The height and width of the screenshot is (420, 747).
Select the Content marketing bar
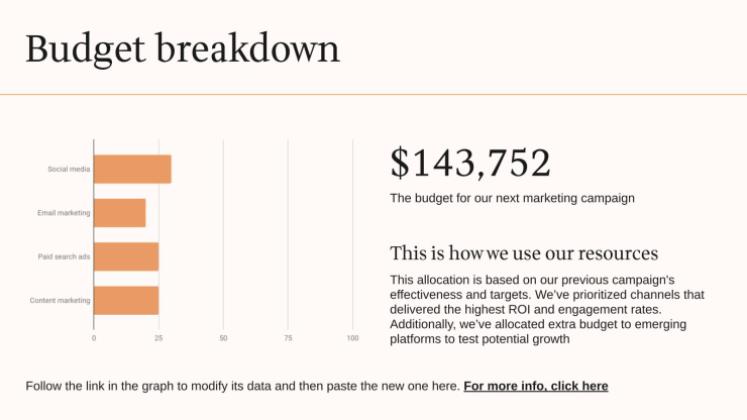126,300
